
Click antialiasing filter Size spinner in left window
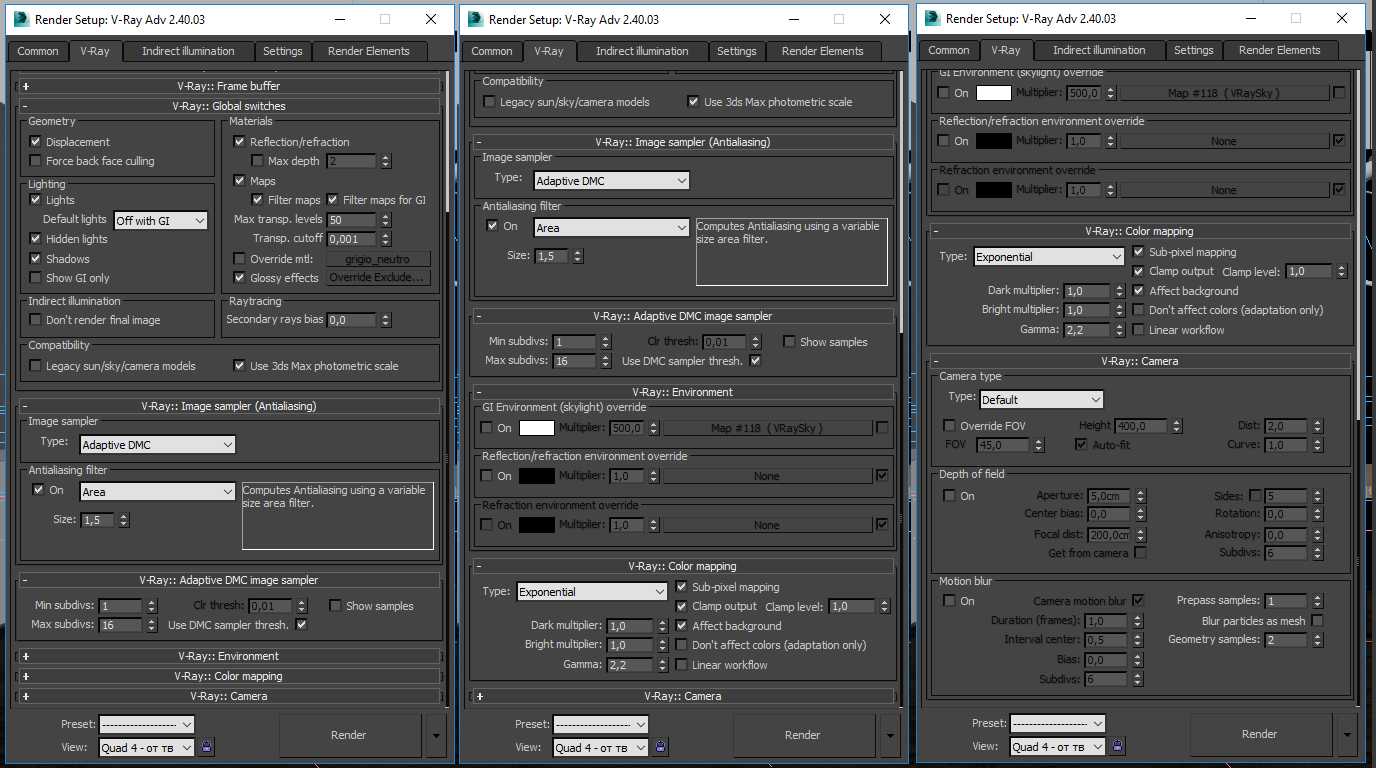pyautogui.click(x=124, y=520)
